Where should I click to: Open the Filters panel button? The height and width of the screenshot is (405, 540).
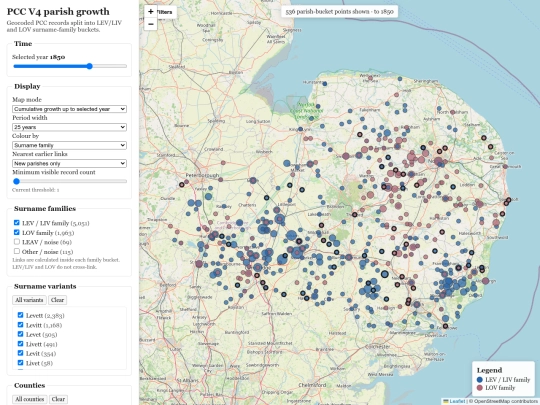[167, 12]
